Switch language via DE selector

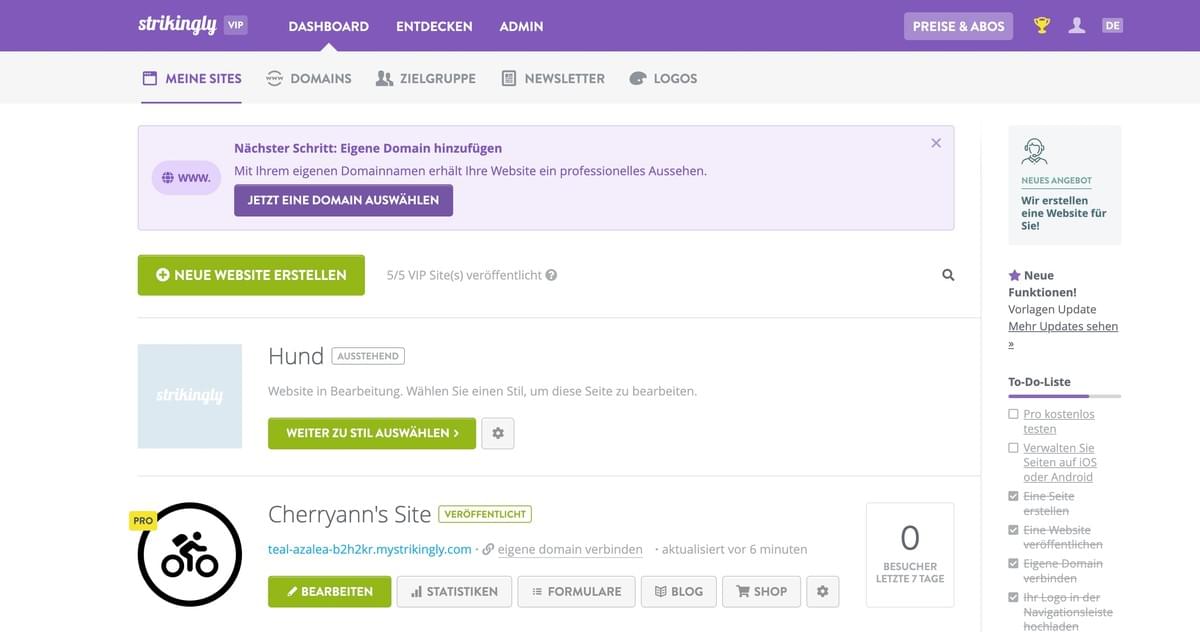1112,26
